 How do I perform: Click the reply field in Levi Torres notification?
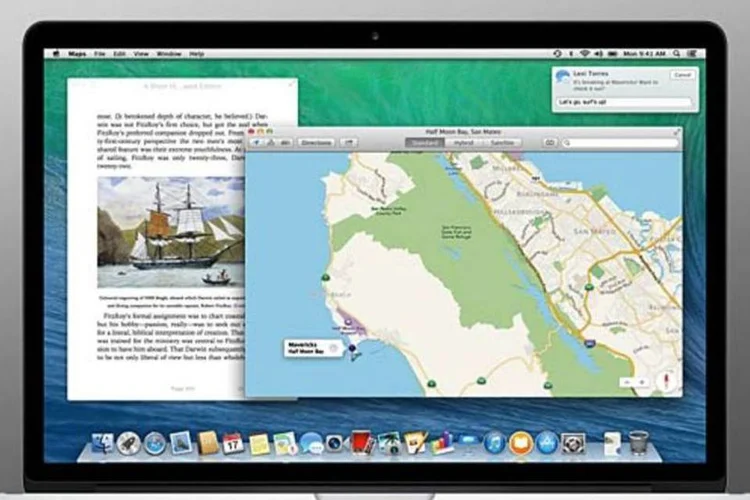click(x=624, y=102)
